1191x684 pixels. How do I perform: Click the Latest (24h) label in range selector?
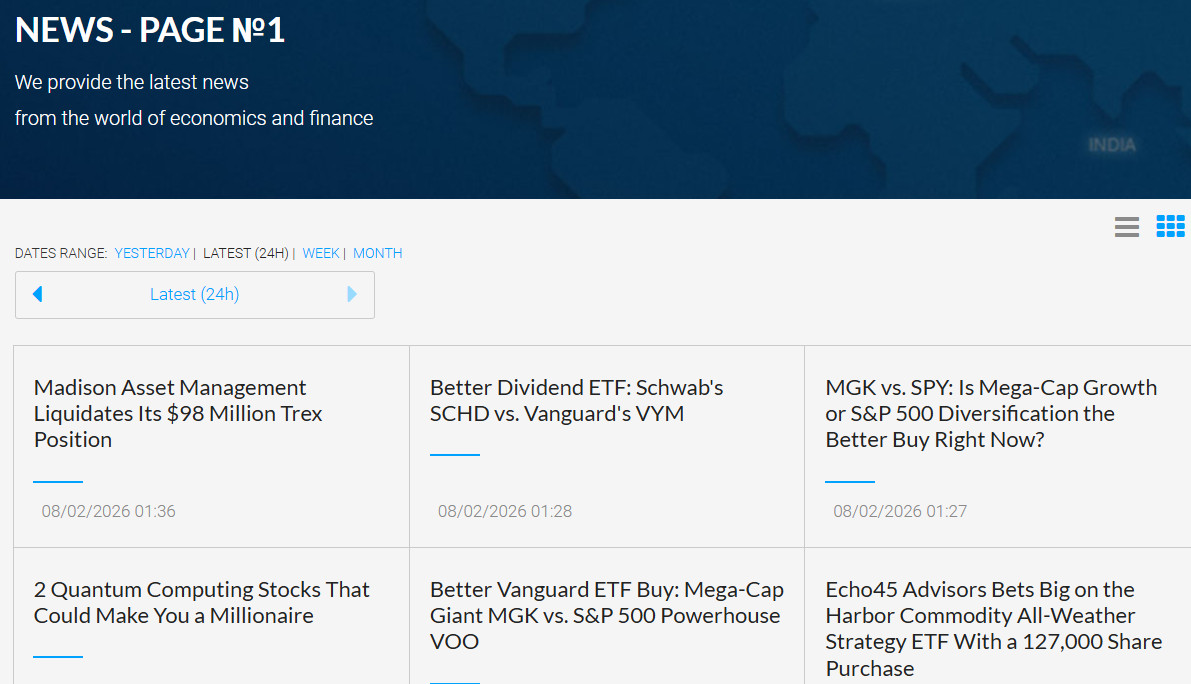click(x=195, y=294)
